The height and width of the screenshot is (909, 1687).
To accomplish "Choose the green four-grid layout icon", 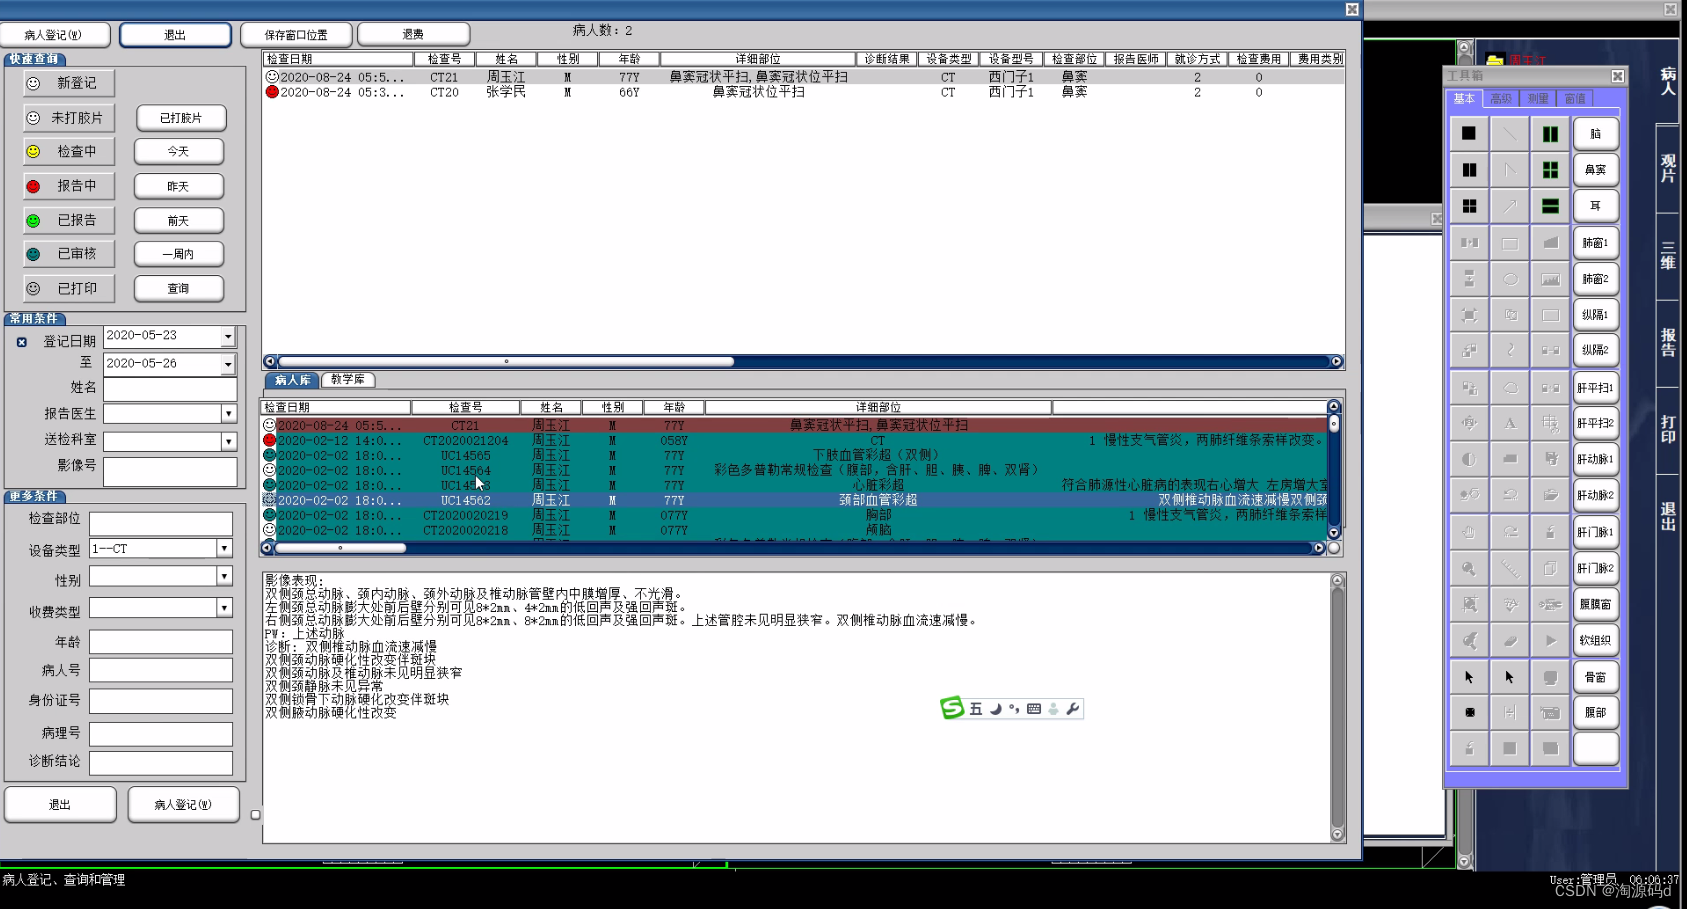I will [x=1550, y=170].
